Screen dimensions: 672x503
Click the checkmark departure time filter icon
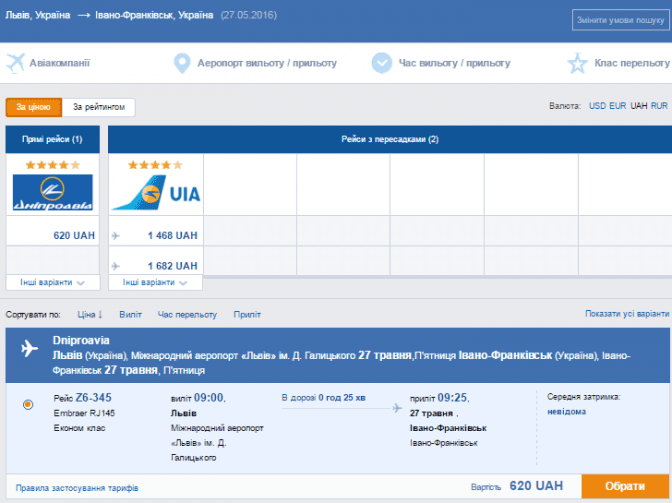[381, 63]
